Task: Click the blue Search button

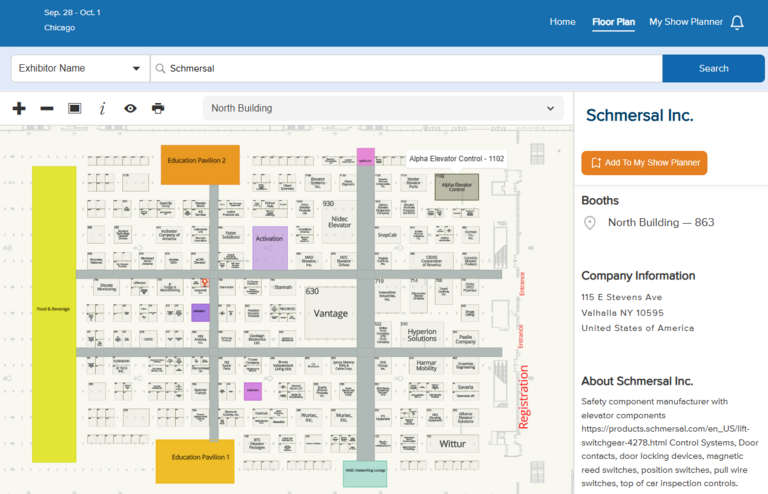Action: [713, 69]
